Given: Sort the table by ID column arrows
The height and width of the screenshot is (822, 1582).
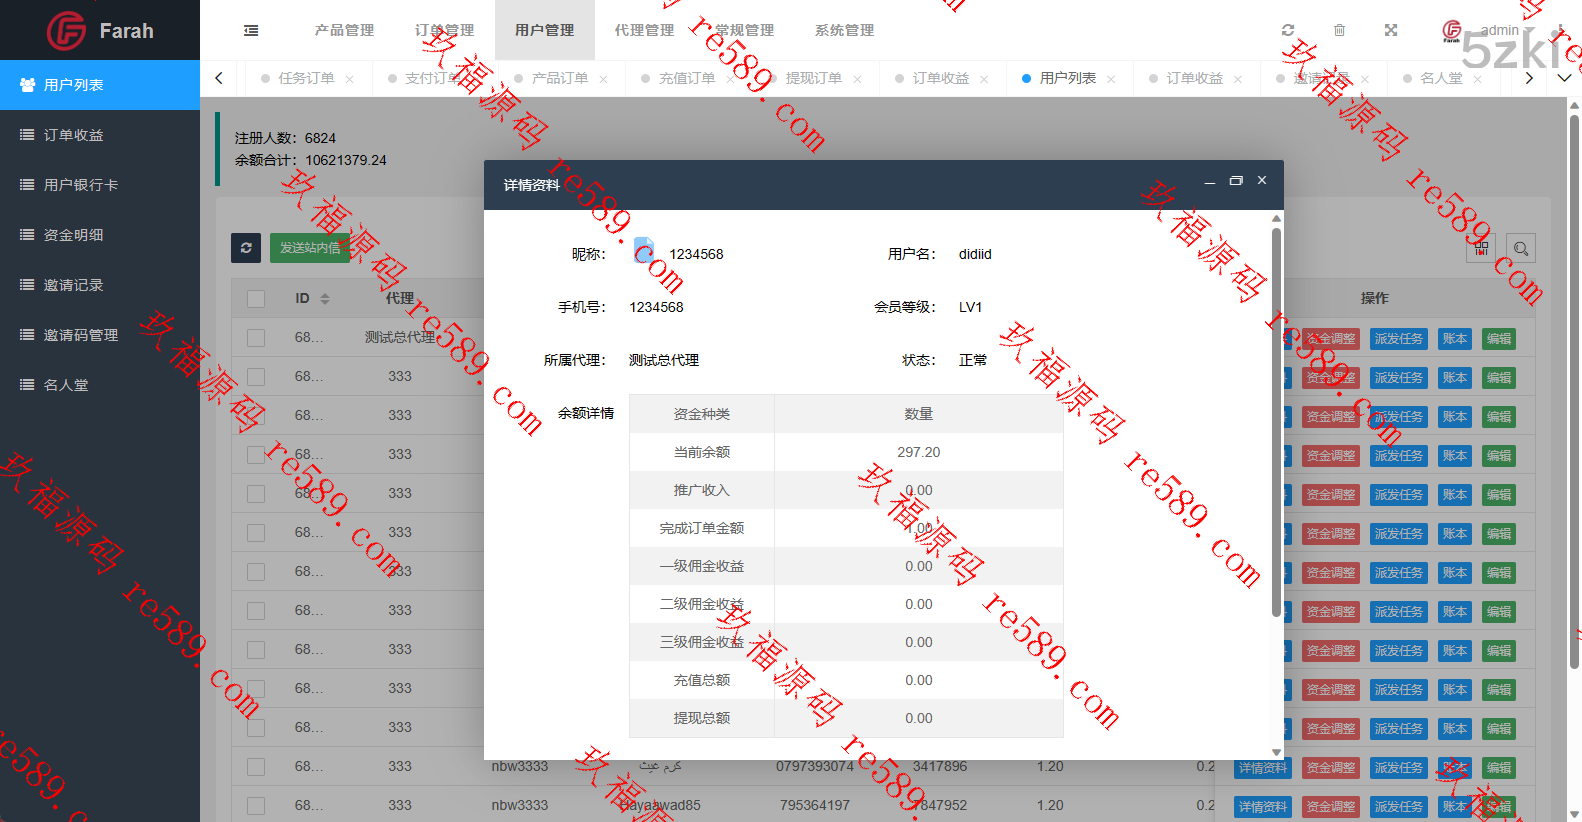Looking at the screenshot, I should (x=325, y=299).
